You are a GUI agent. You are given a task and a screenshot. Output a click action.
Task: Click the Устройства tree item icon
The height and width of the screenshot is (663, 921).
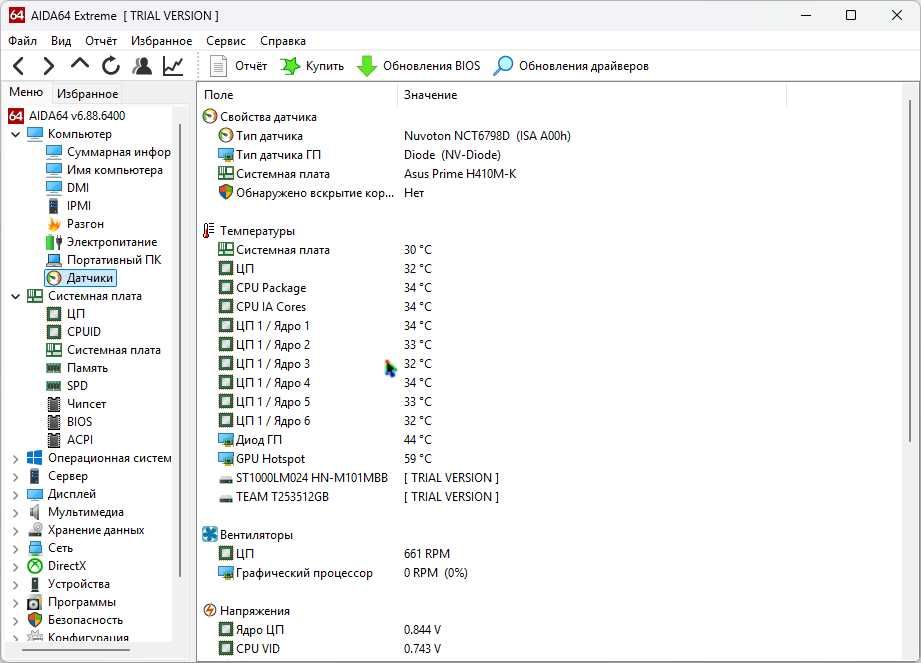coord(35,584)
